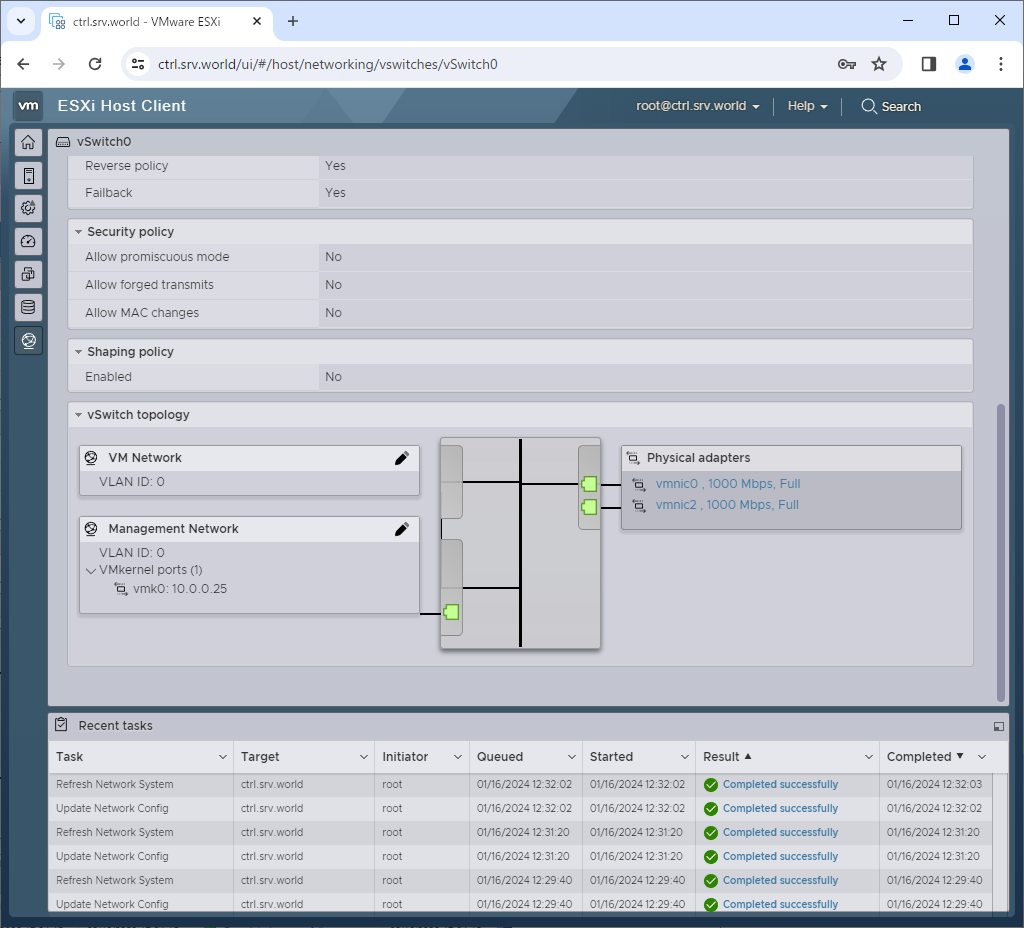Minimize the Recent tasks panel
This screenshot has height=928, width=1024.
click(x=999, y=726)
